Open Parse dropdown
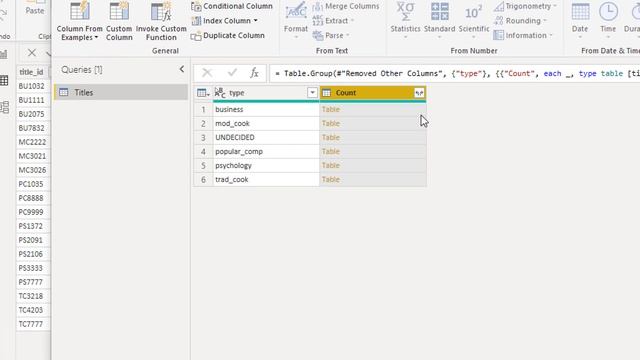640x360 pixels. 331,36
